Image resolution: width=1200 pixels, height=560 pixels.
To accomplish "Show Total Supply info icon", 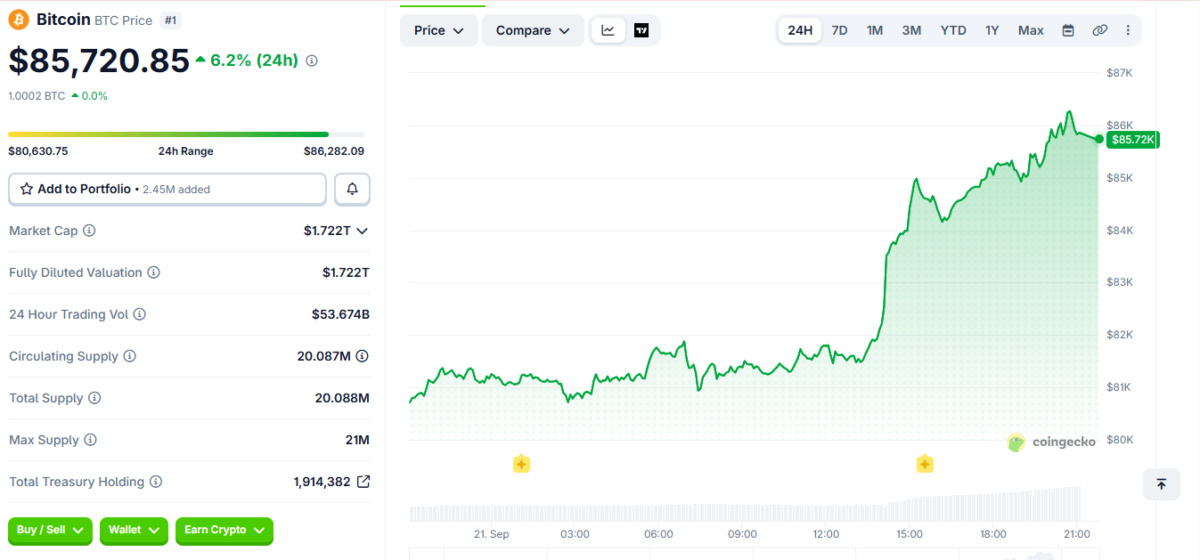I will 95,399.
